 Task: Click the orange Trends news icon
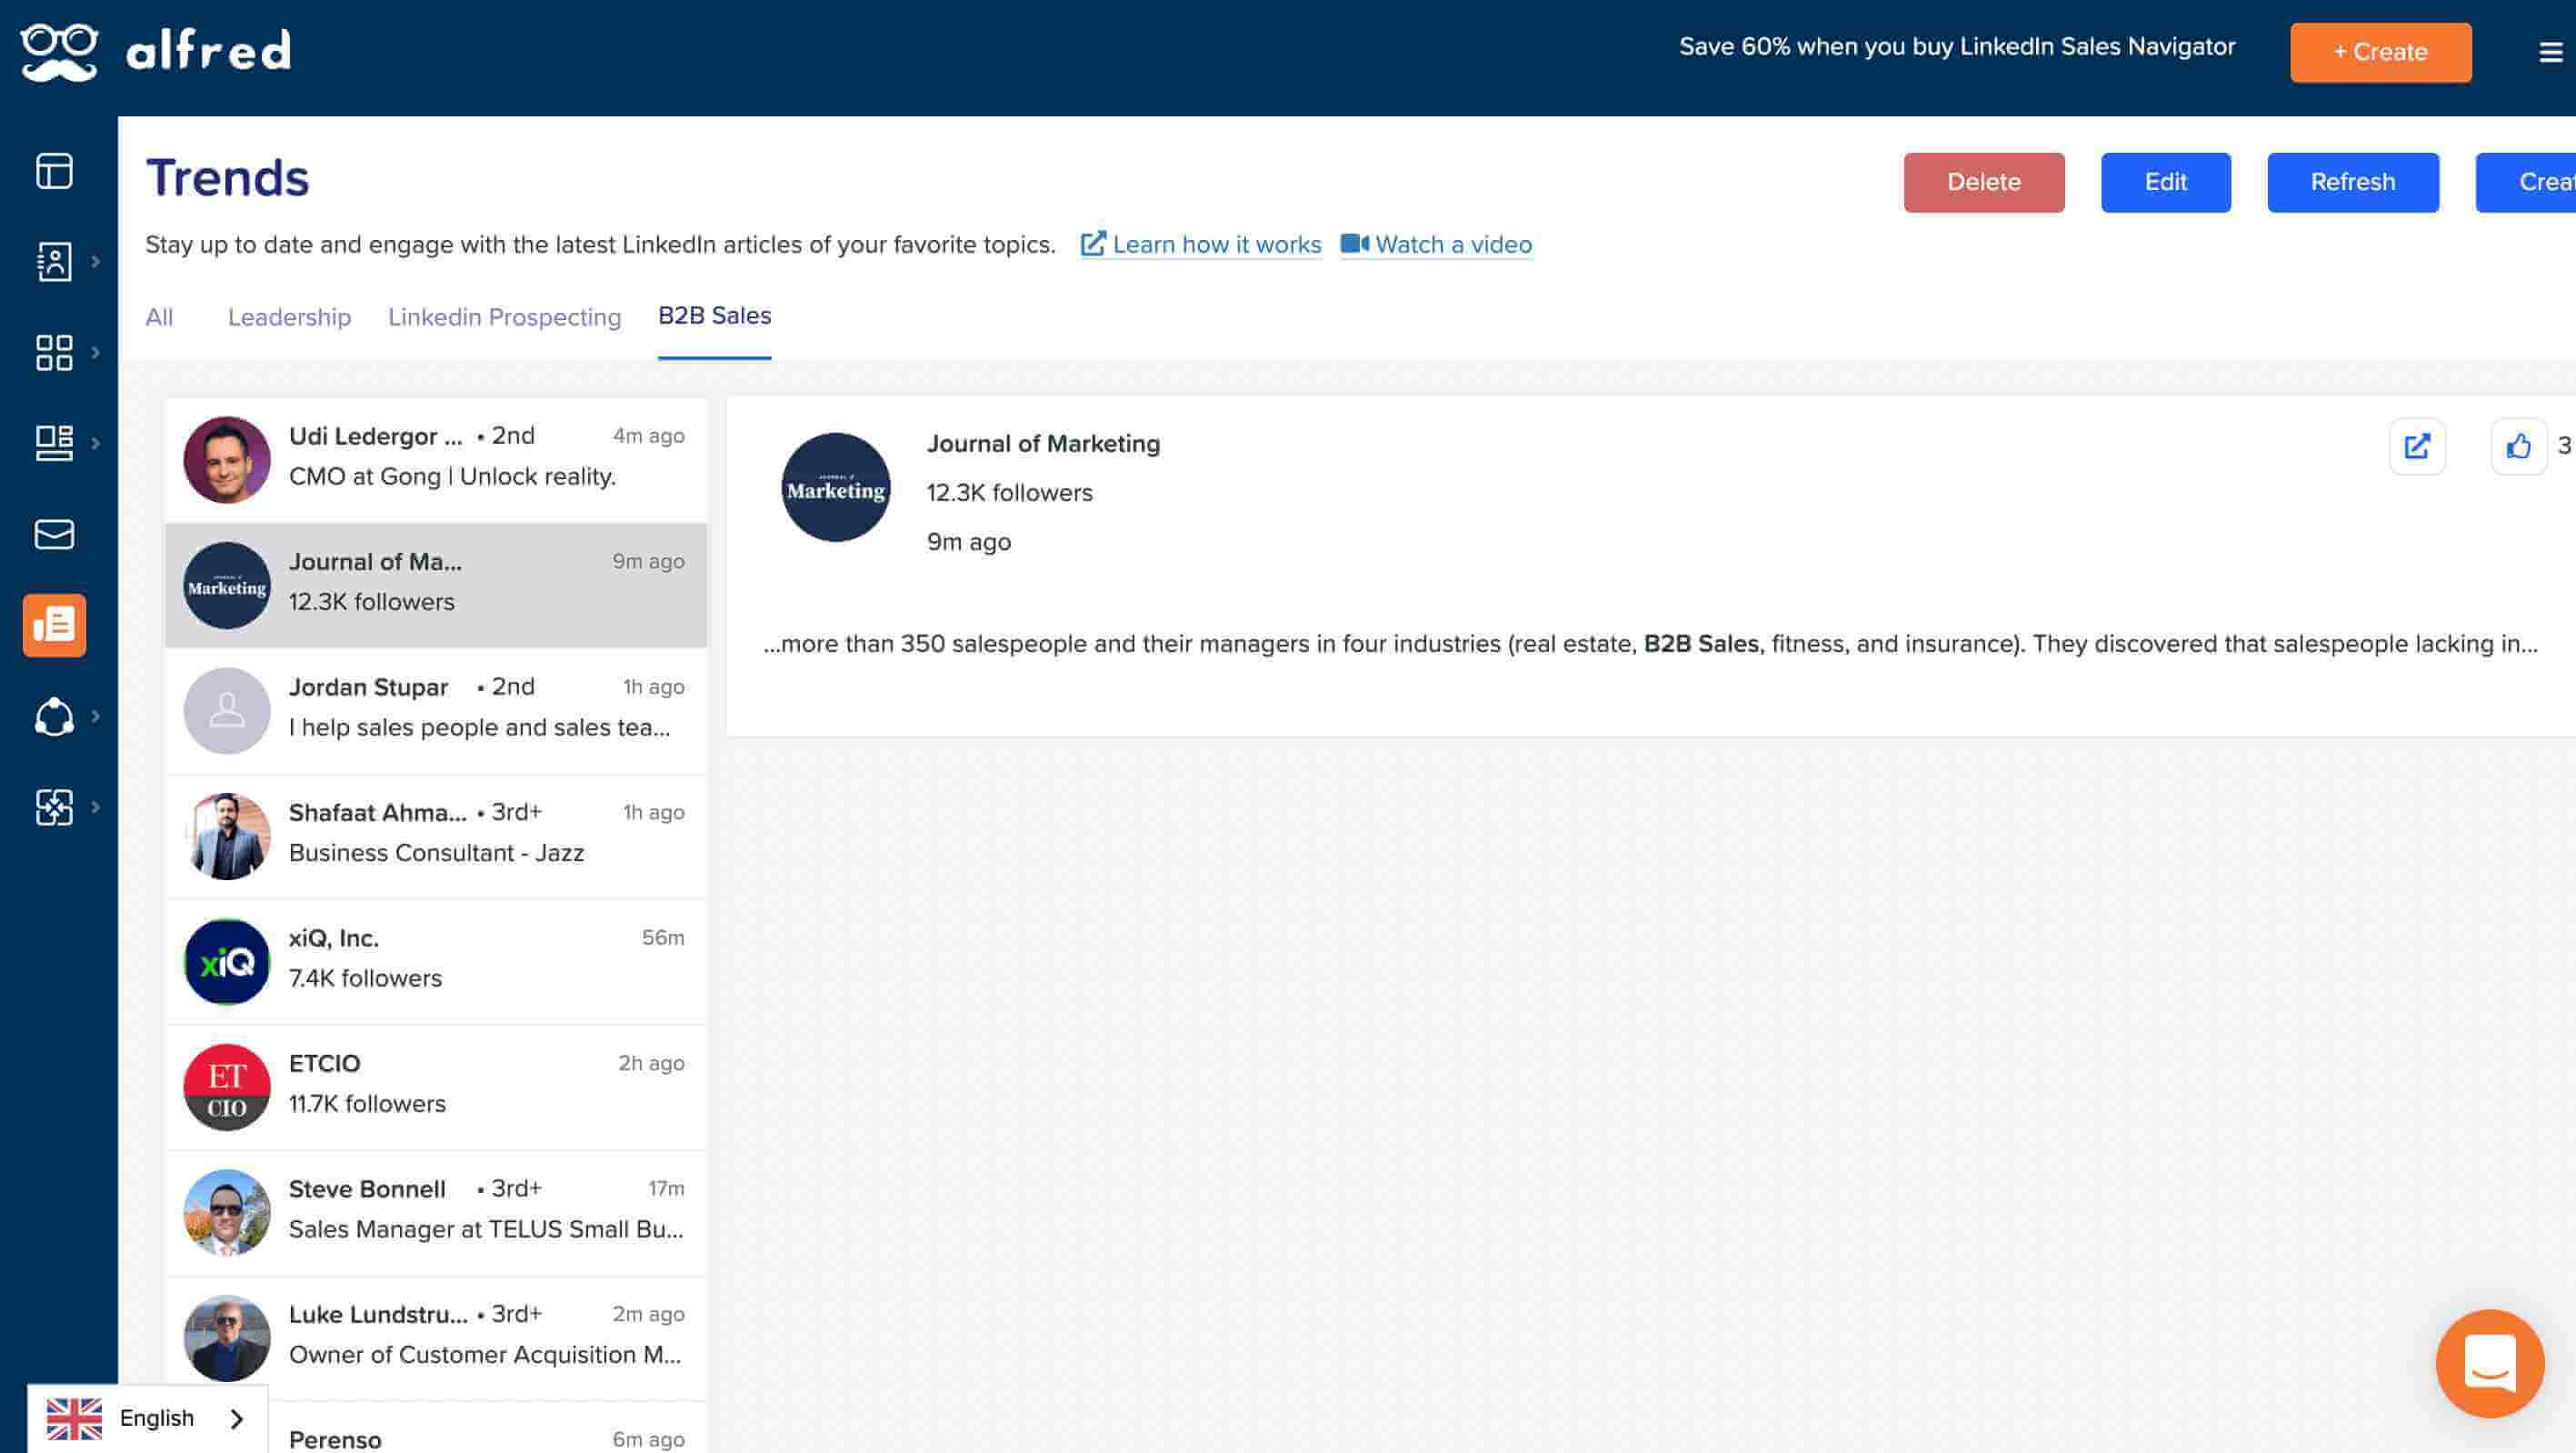pyautogui.click(x=54, y=625)
